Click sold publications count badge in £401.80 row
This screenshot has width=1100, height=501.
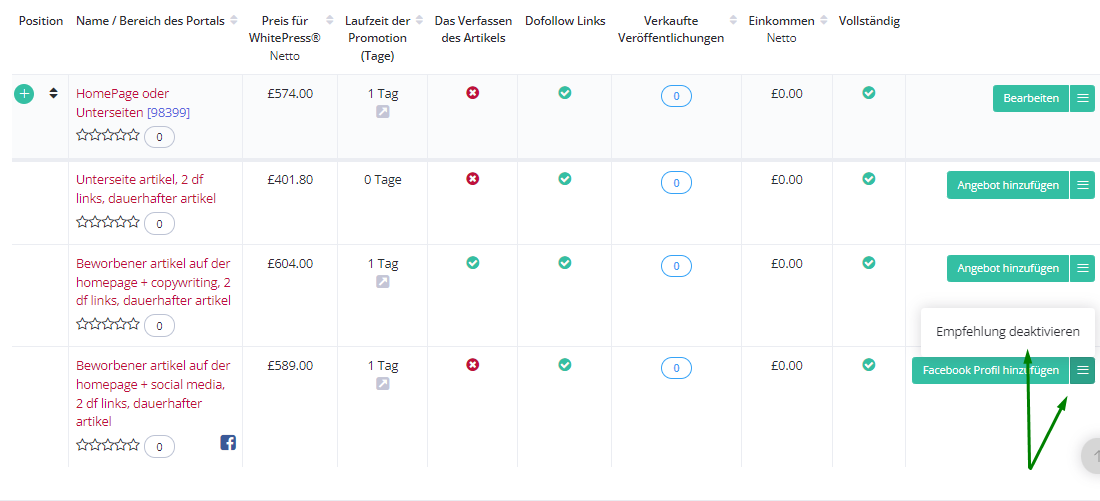pyautogui.click(x=676, y=183)
